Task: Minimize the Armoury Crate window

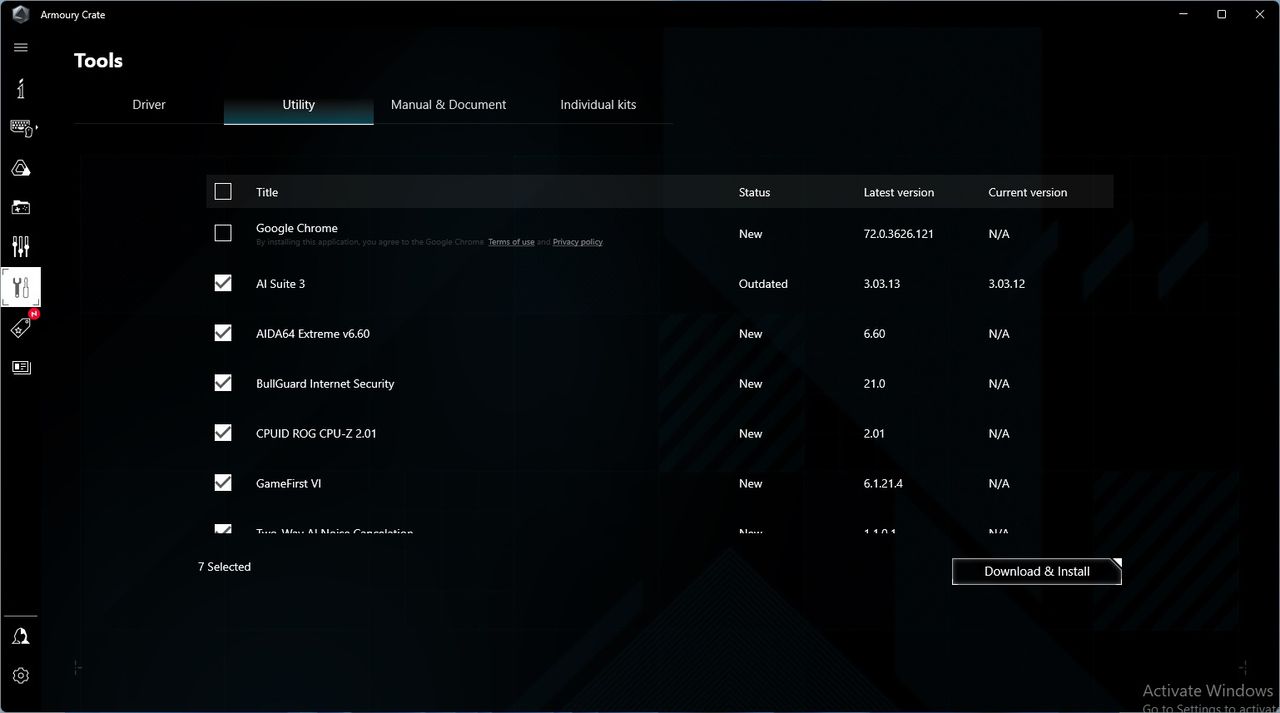Action: [1183, 14]
